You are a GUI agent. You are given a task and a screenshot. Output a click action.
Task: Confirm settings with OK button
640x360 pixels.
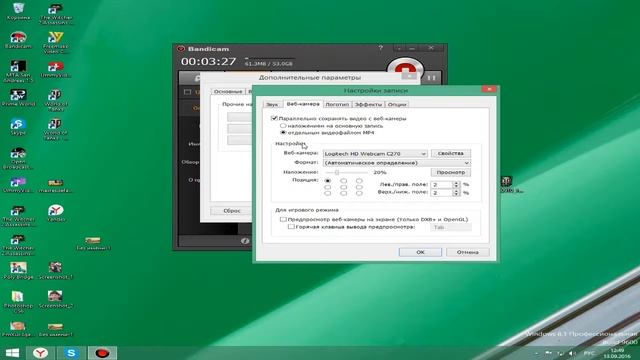click(x=420, y=252)
